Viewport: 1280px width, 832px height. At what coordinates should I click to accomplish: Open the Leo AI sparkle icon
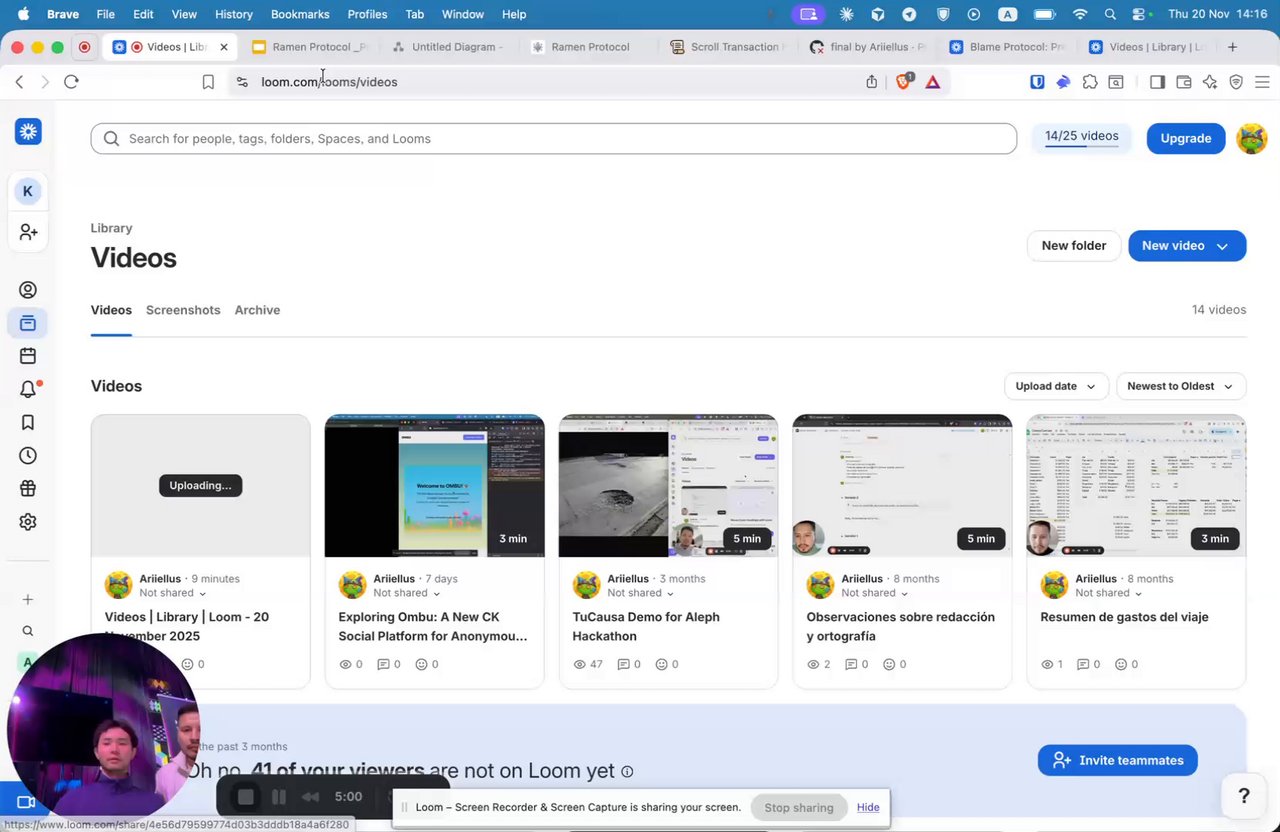point(1210,82)
